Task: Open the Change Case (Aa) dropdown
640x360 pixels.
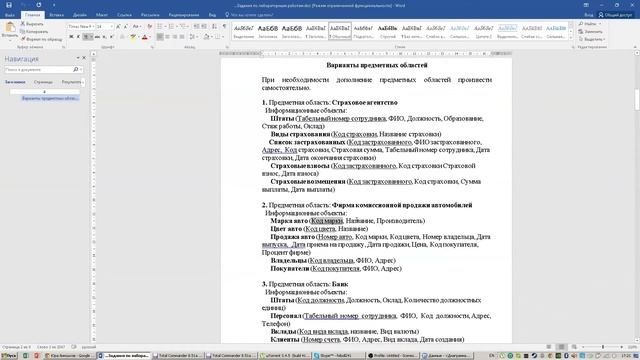Action: 137,27
